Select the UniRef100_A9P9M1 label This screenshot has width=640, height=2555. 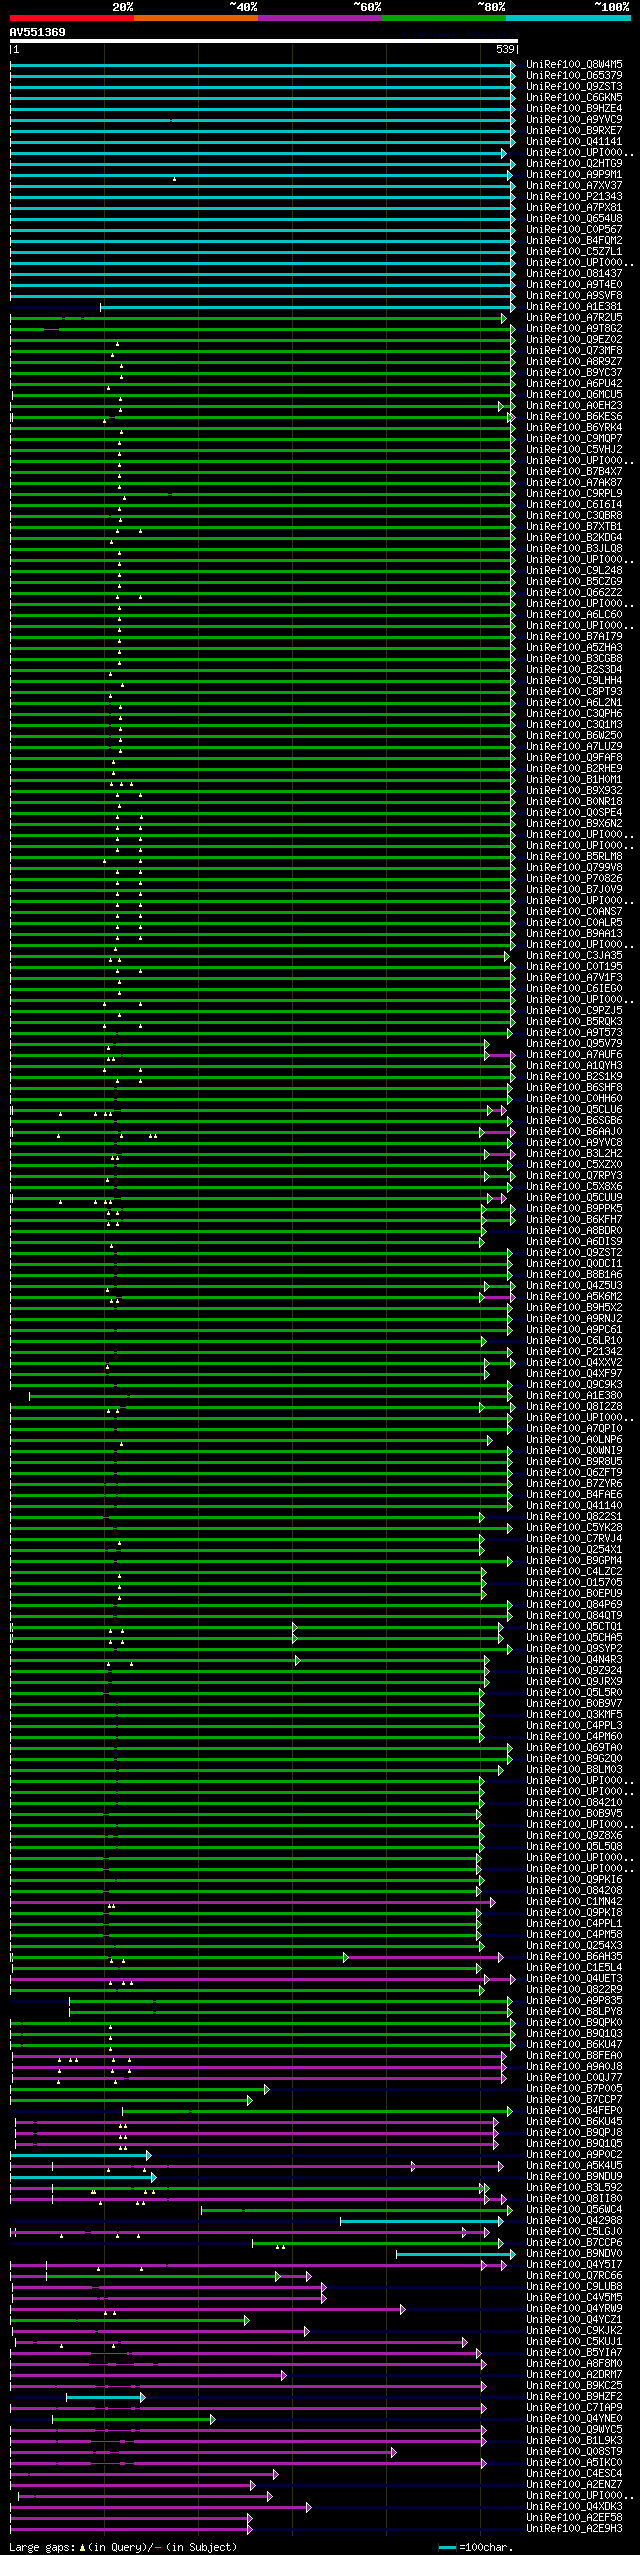click(574, 175)
